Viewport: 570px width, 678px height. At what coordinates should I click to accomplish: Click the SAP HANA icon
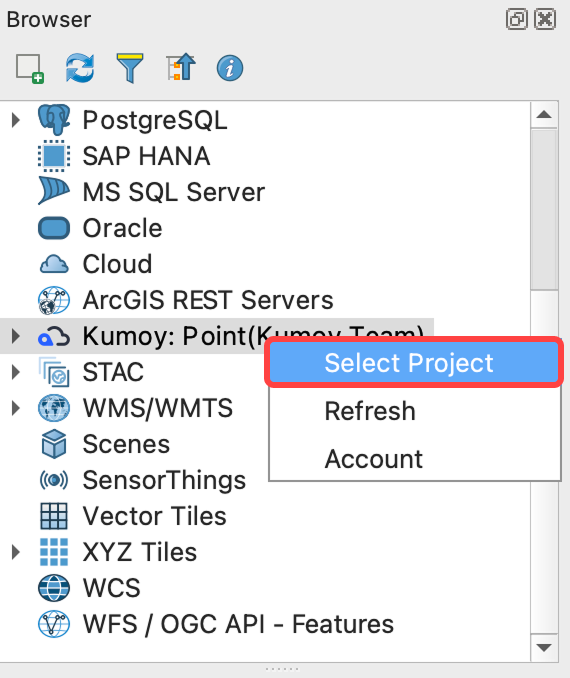54,156
